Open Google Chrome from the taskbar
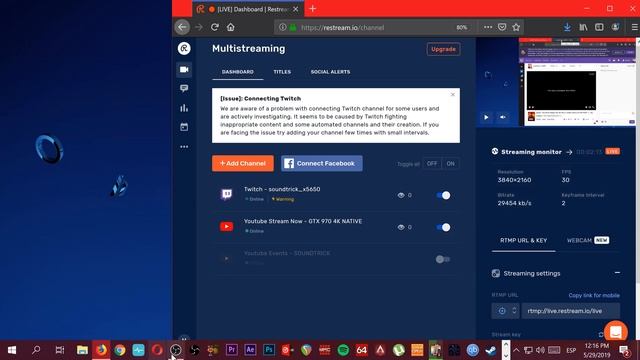640x360 pixels. (x=120, y=350)
